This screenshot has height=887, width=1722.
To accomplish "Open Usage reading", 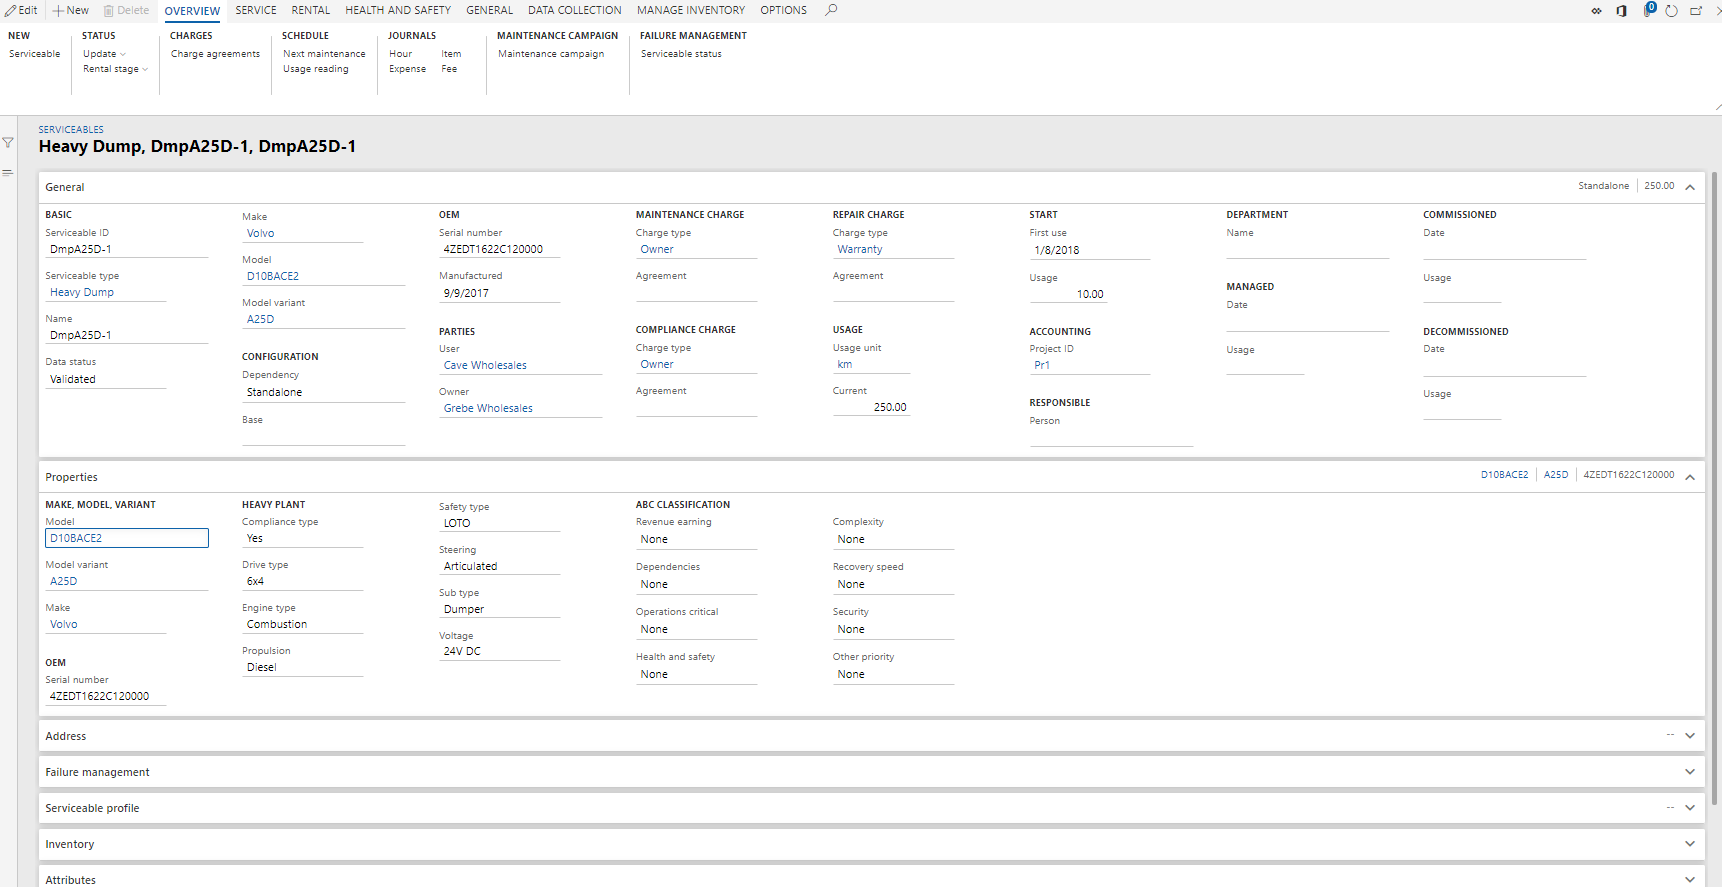I will coord(316,69).
